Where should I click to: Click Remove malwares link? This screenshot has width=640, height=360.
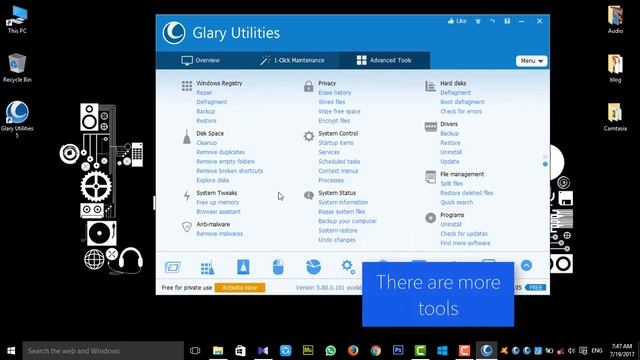220,234
